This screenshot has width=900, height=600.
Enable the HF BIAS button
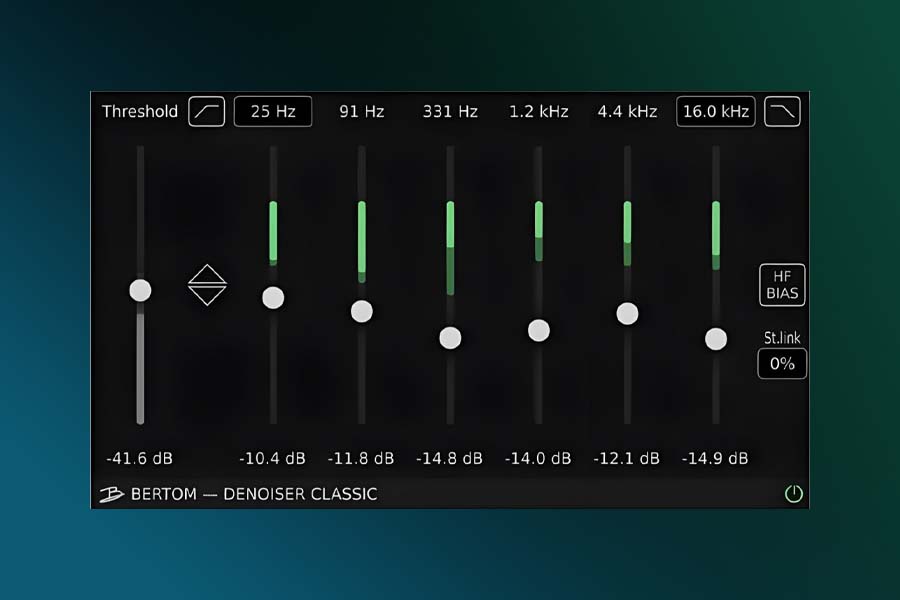point(782,285)
